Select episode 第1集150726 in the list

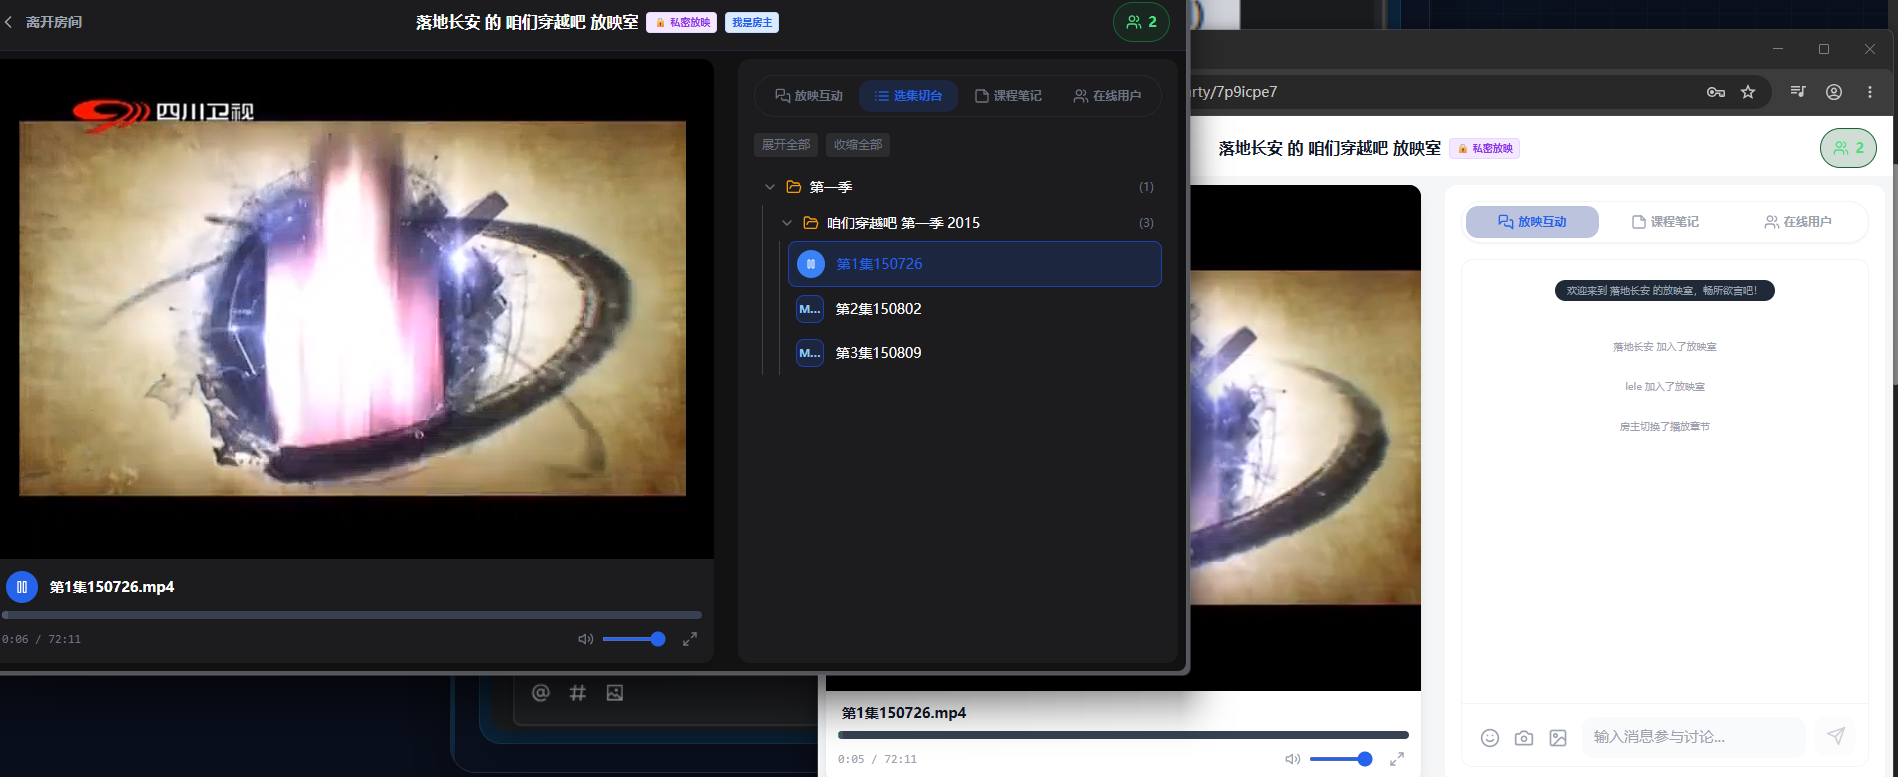pos(975,264)
